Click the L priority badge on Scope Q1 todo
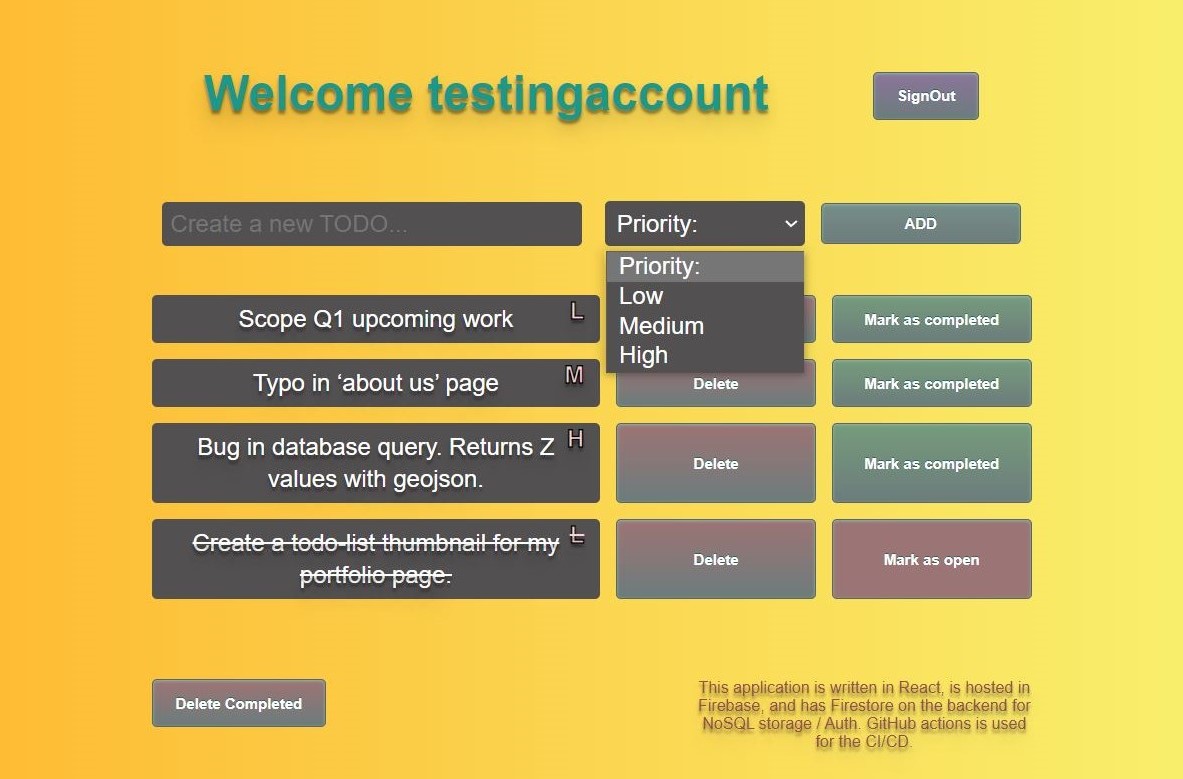 576,312
